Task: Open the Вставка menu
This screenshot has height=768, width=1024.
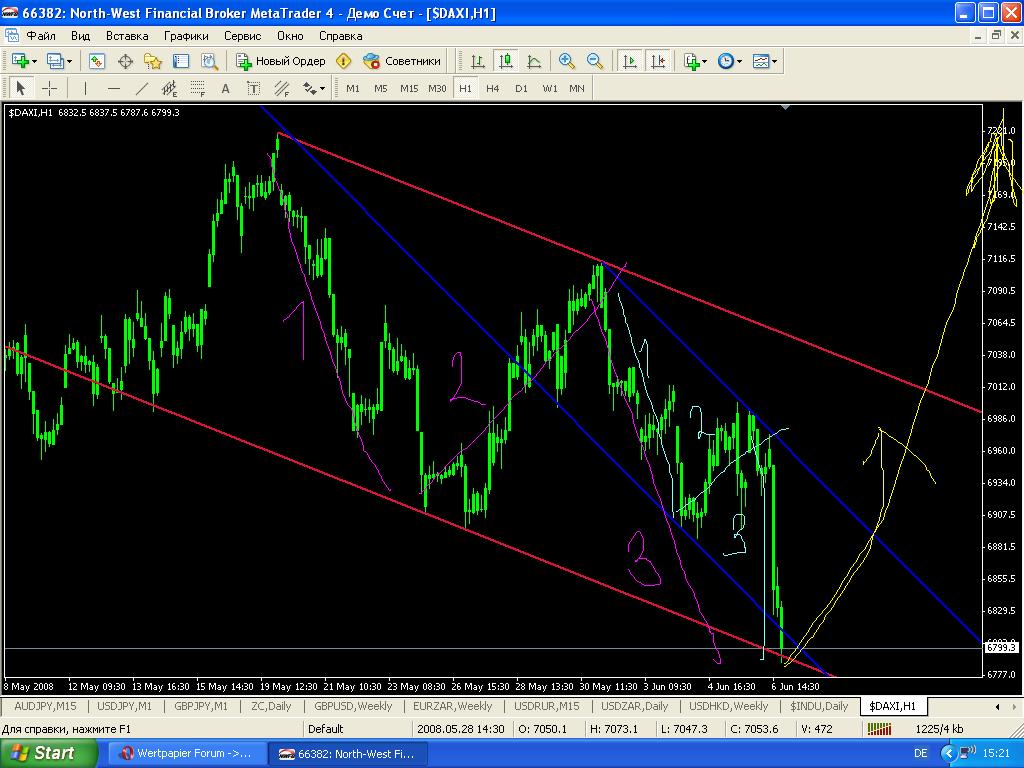Action: click(127, 36)
